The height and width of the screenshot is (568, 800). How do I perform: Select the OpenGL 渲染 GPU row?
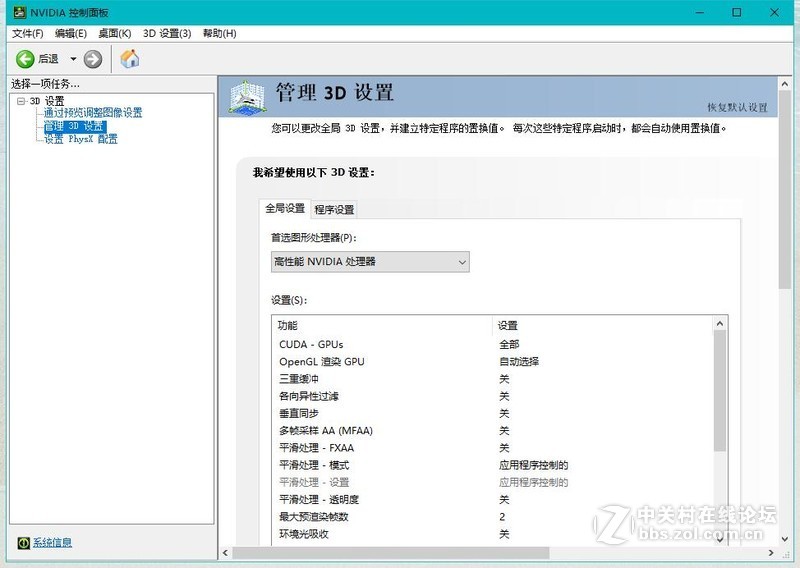point(492,362)
